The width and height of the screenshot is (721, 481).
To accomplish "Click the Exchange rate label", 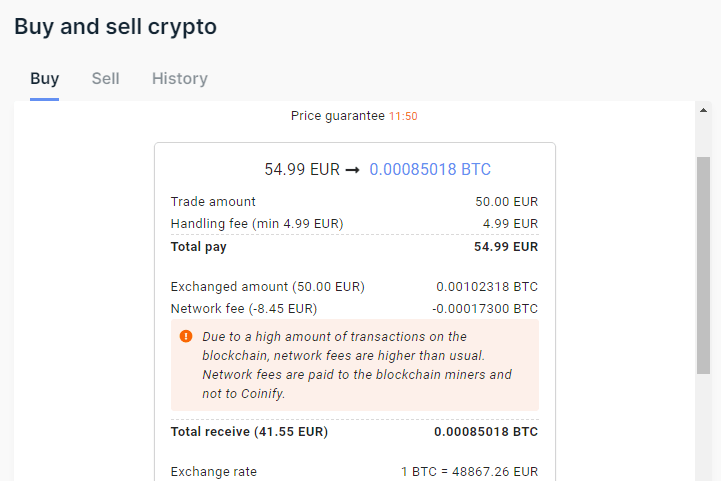I will (x=213, y=472).
